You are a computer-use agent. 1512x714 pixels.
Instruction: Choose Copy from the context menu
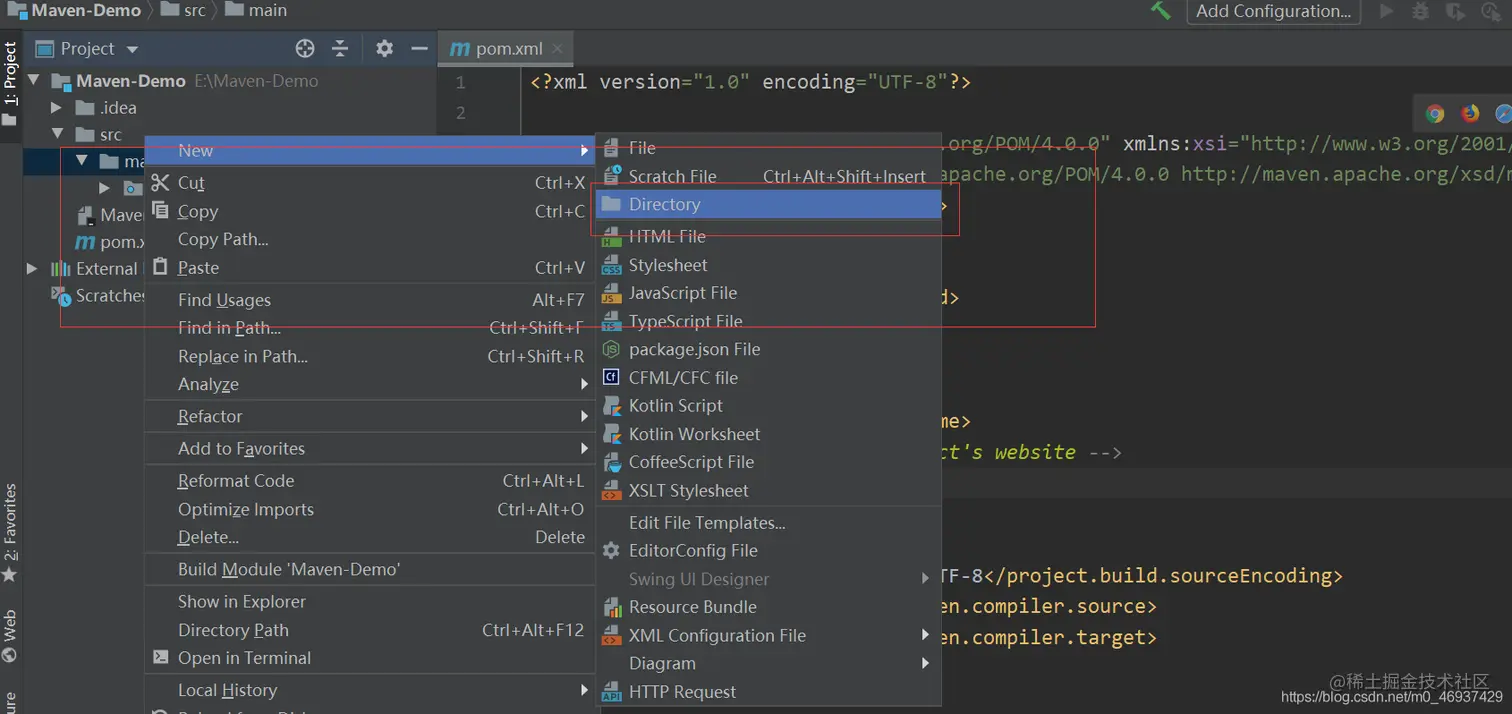pyautogui.click(x=370, y=211)
